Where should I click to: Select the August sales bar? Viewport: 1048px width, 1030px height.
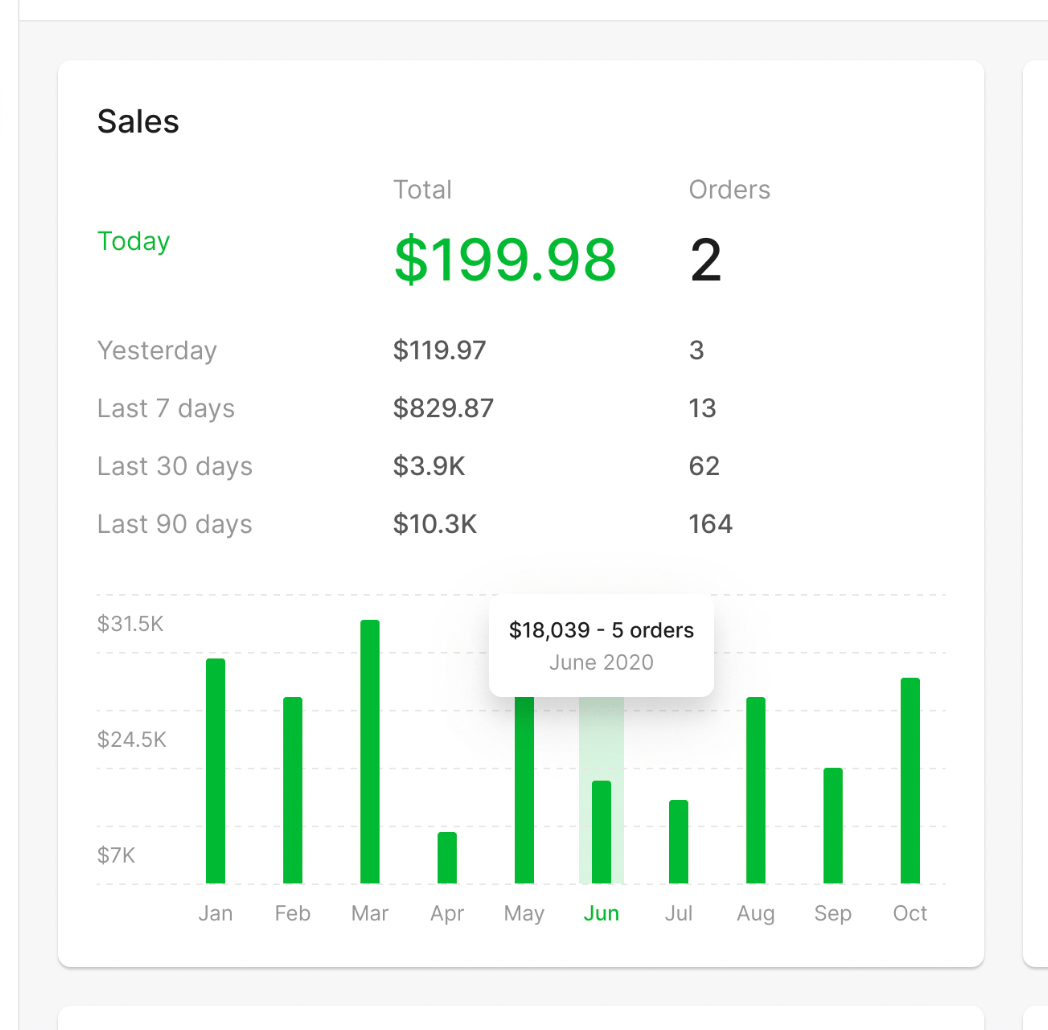click(756, 790)
